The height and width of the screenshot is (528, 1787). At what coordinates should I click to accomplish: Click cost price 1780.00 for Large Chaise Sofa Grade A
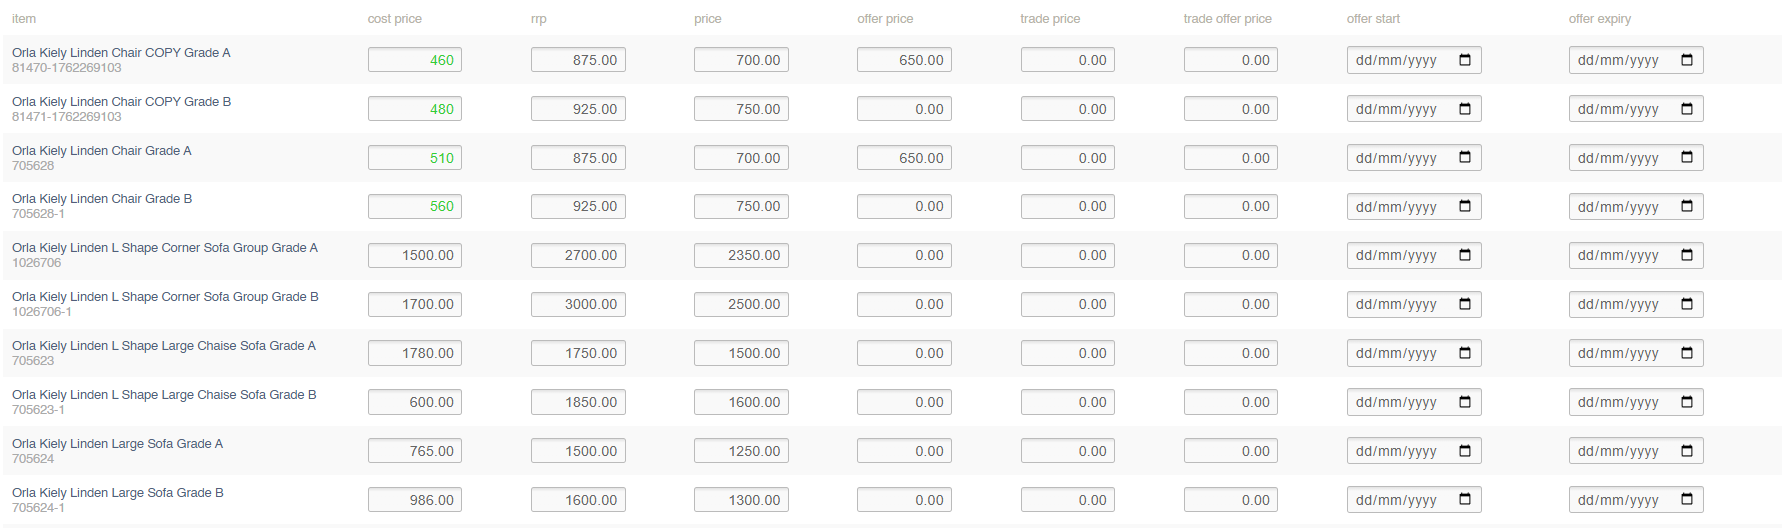click(414, 353)
